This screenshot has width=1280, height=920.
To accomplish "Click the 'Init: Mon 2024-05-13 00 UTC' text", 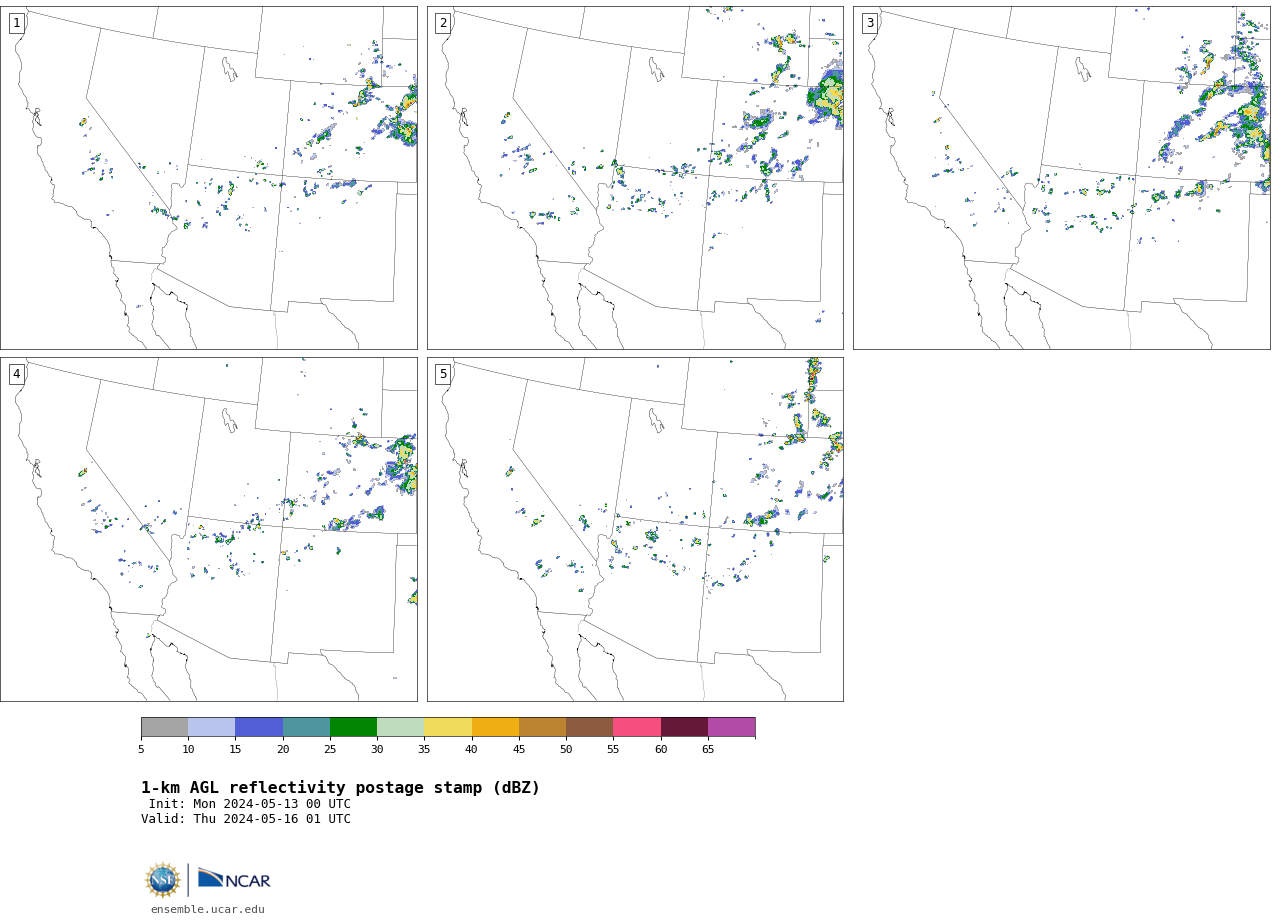I will click(250, 804).
